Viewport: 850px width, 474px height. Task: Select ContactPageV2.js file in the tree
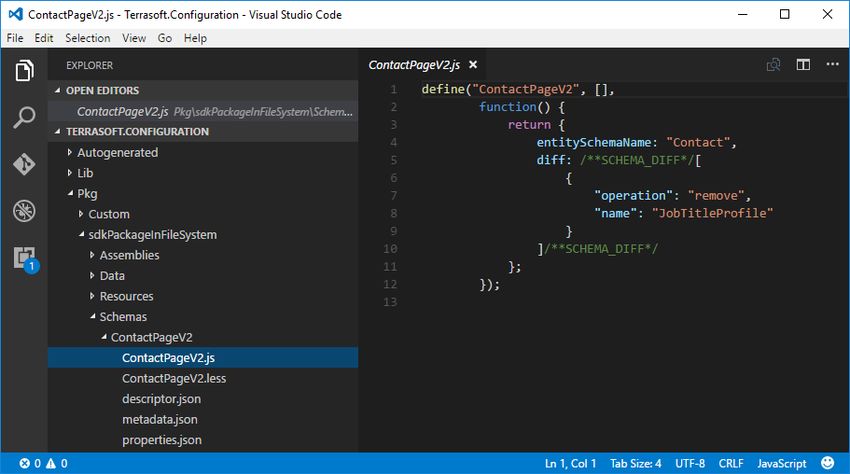203,357
